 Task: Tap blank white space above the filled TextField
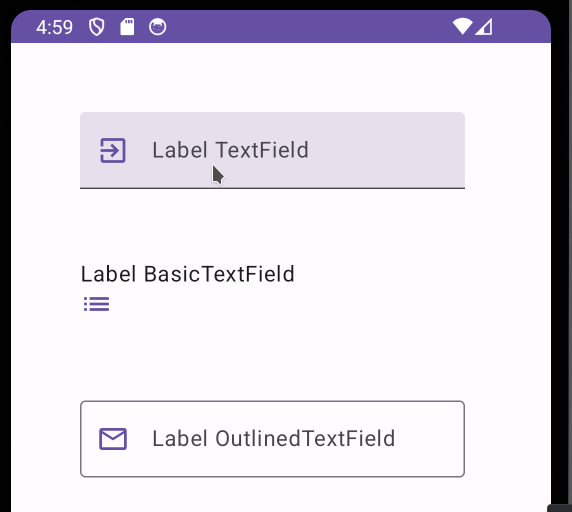(x=272, y=78)
